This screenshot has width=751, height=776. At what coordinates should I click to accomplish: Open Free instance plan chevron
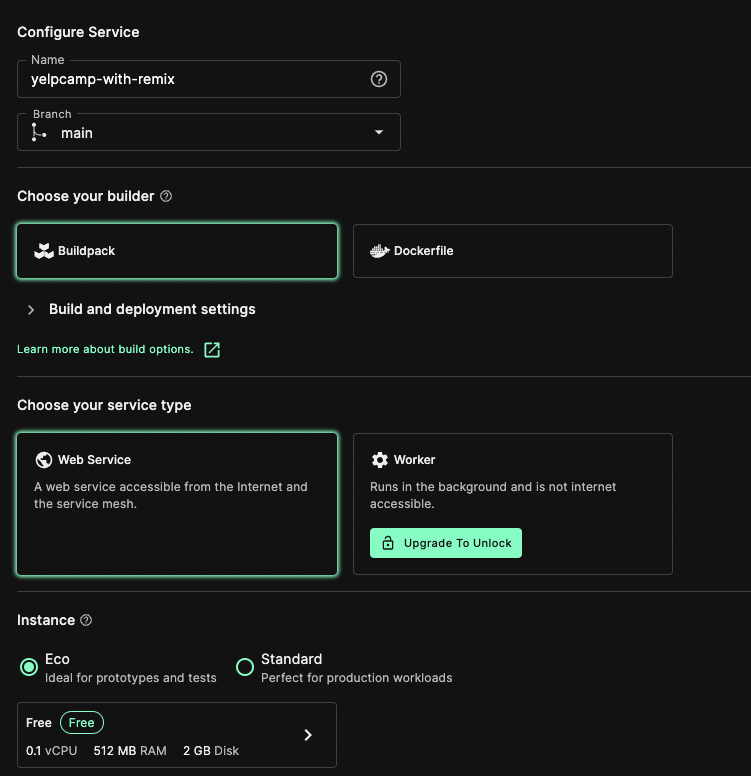308,735
